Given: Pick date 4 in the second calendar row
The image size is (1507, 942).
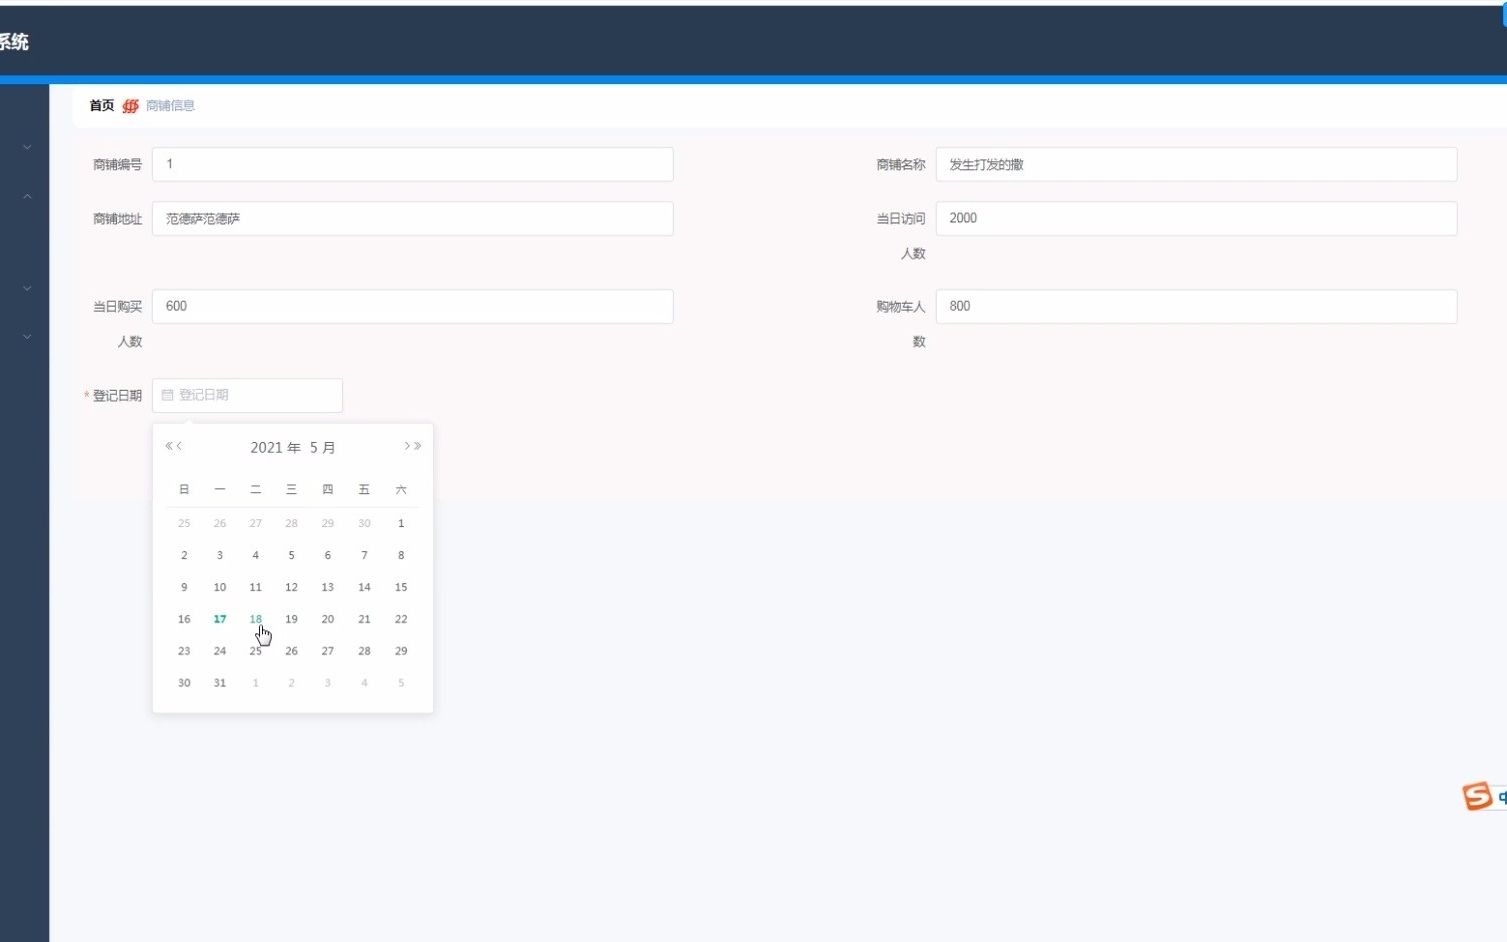Looking at the screenshot, I should pyautogui.click(x=255, y=555).
